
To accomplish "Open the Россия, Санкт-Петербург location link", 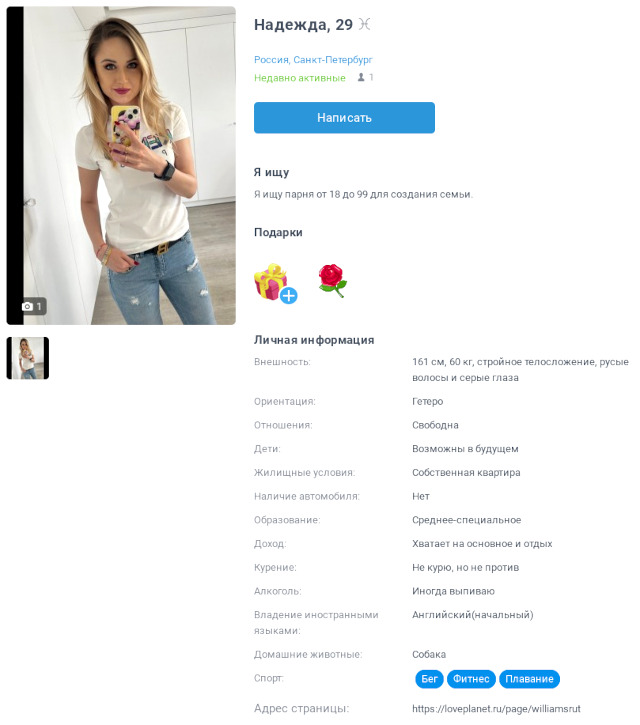I will click(x=313, y=60).
